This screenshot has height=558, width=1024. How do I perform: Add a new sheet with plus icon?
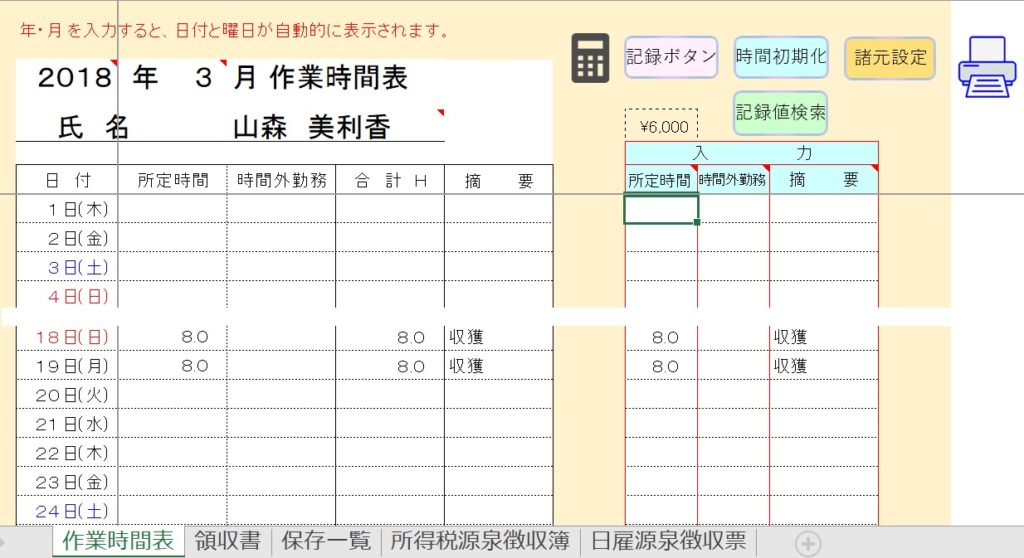[x=808, y=544]
